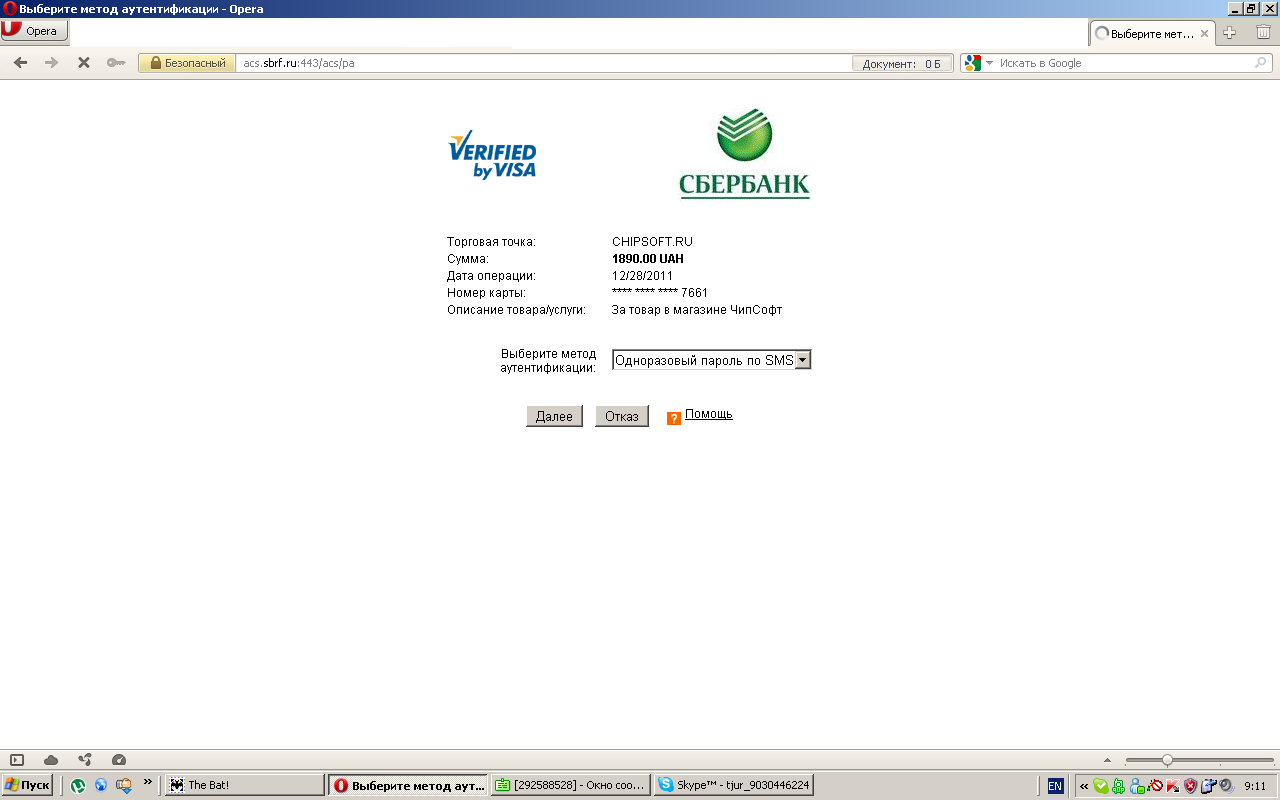Switch to the Skype taskbar window
The height and width of the screenshot is (800, 1280).
click(x=734, y=785)
